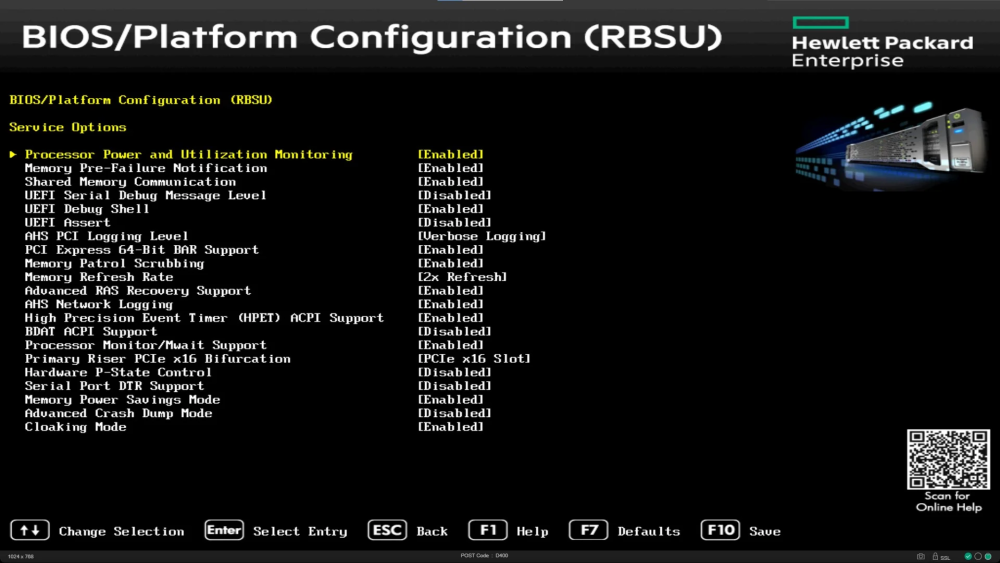
Task: Click the screenshot capture camera icon in status bar
Action: coord(920,557)
